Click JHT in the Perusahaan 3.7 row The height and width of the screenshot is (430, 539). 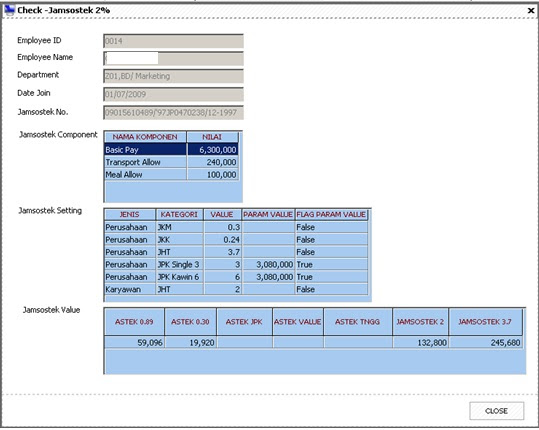179,252
